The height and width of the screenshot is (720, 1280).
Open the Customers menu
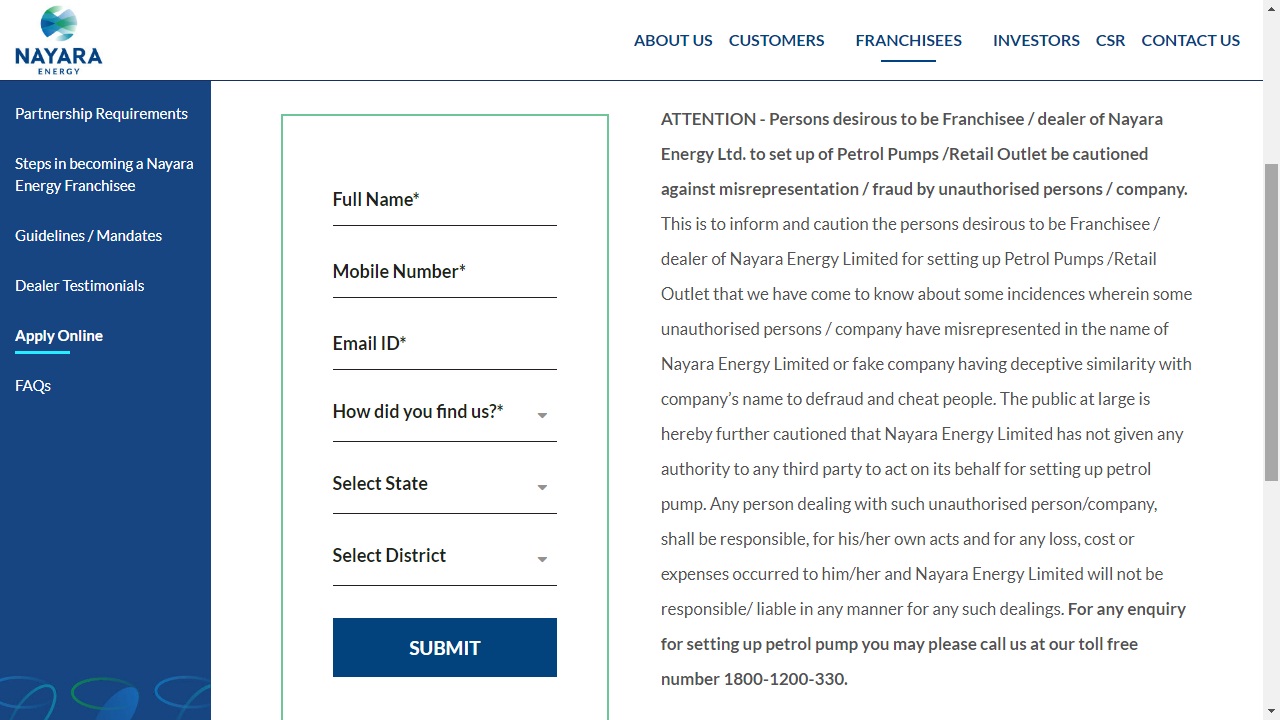pyautogui.click(x=776, y=40)
